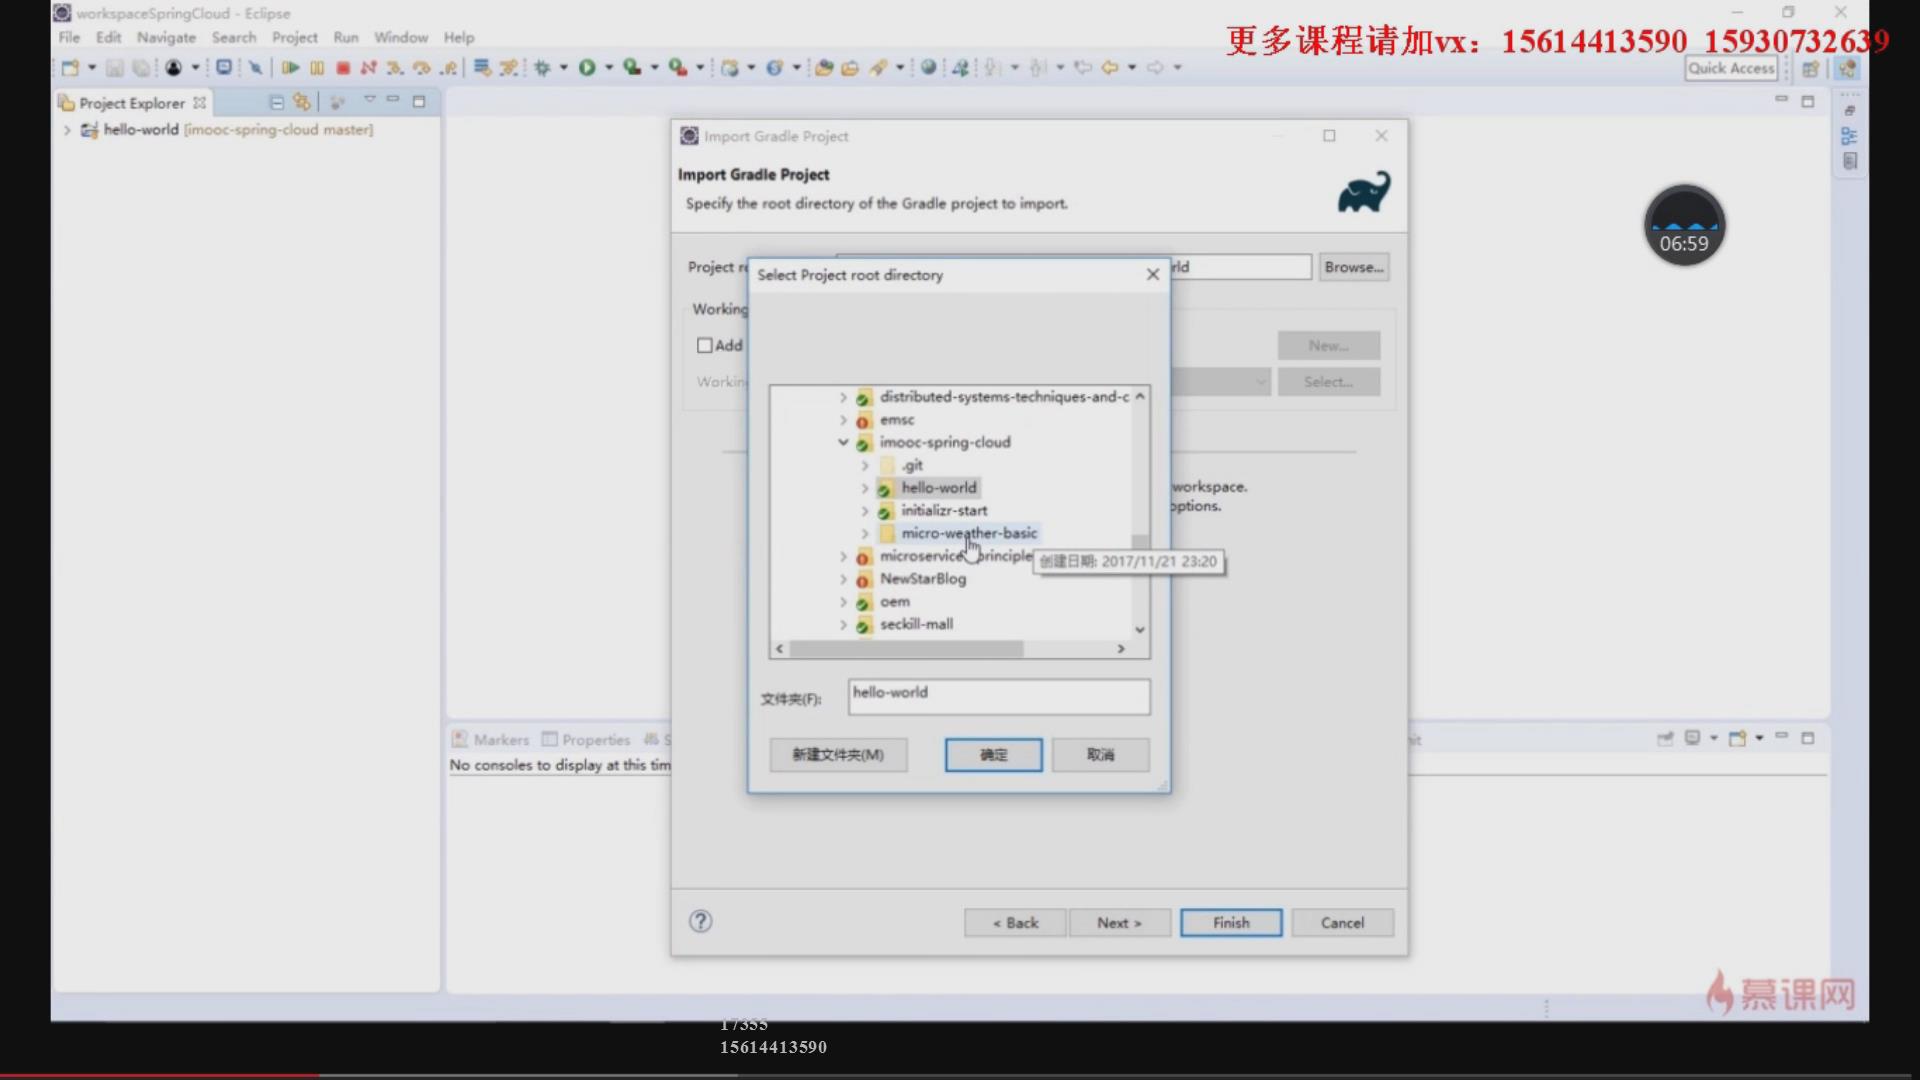1920x1080 pixels.
Task: Collapse the imooc-spring-cloud folder node
Action: click(843, 442)
